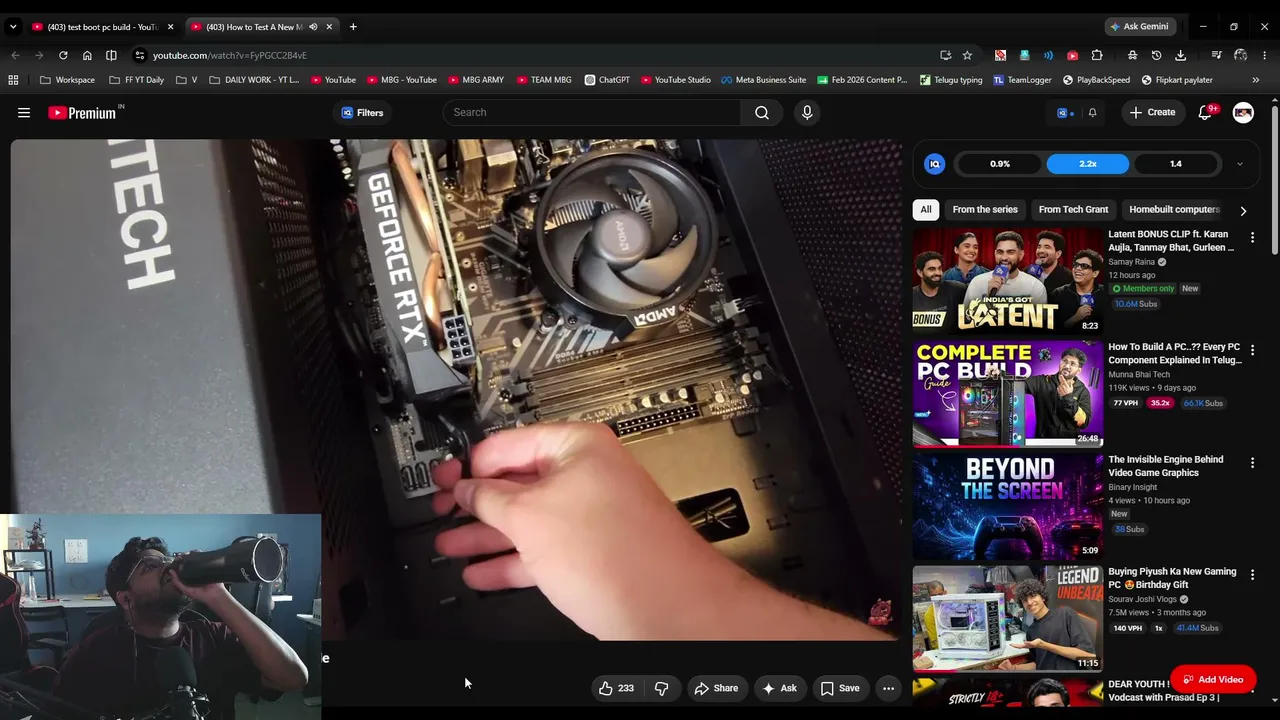This screenshot has height=720, width=1280.
Task: Expand the vidIQ stats panel chevron
Action: click(1239, 164)
